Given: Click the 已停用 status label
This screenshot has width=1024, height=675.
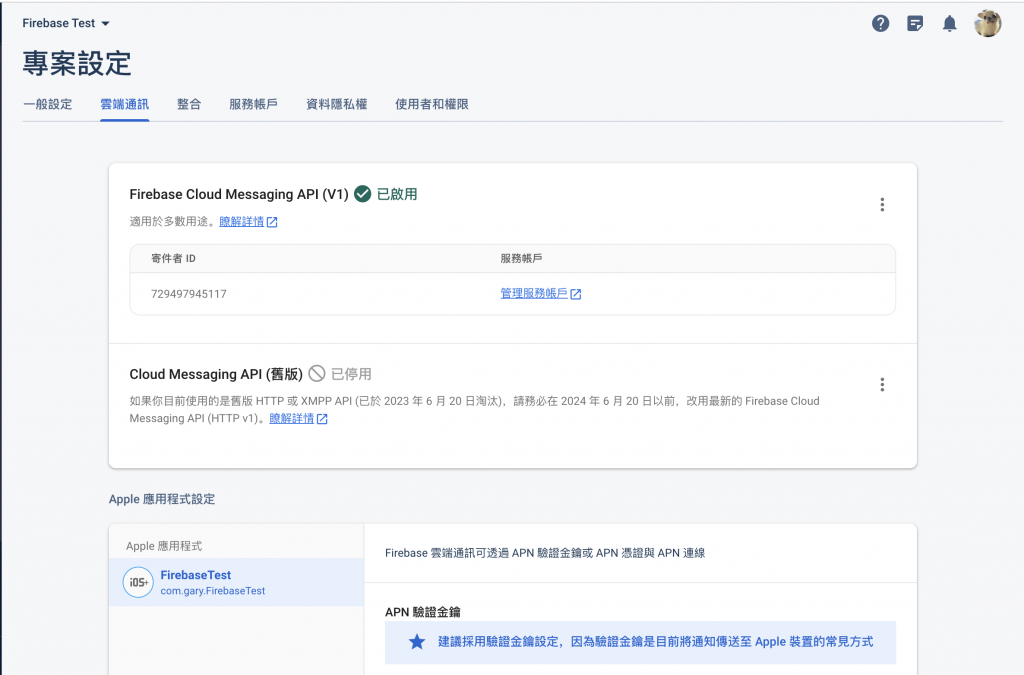Looking at the screenshot, I should (351, 374).
